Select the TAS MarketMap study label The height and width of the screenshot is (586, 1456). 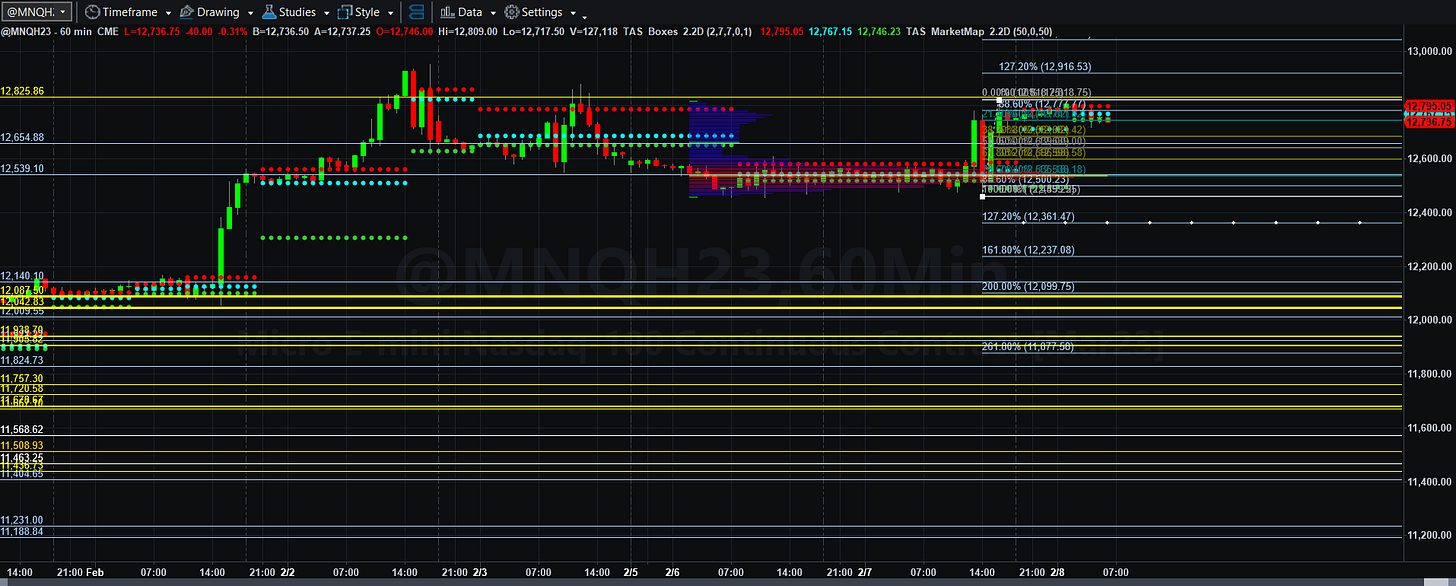(x=945, y=32)
